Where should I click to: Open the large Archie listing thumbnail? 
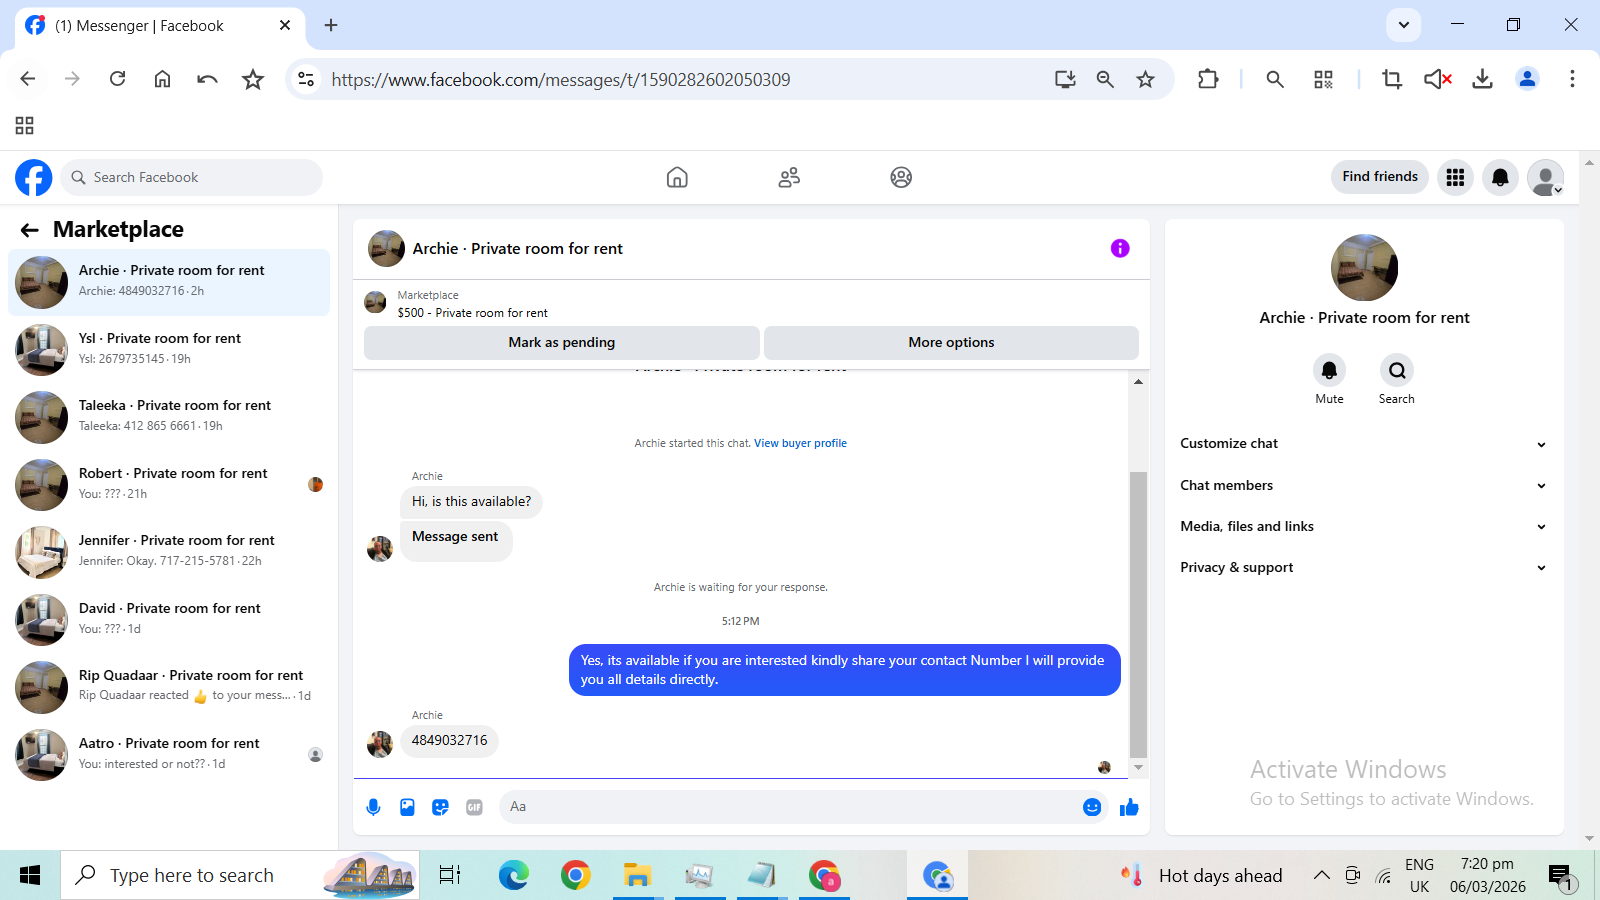pos(1364,268)
